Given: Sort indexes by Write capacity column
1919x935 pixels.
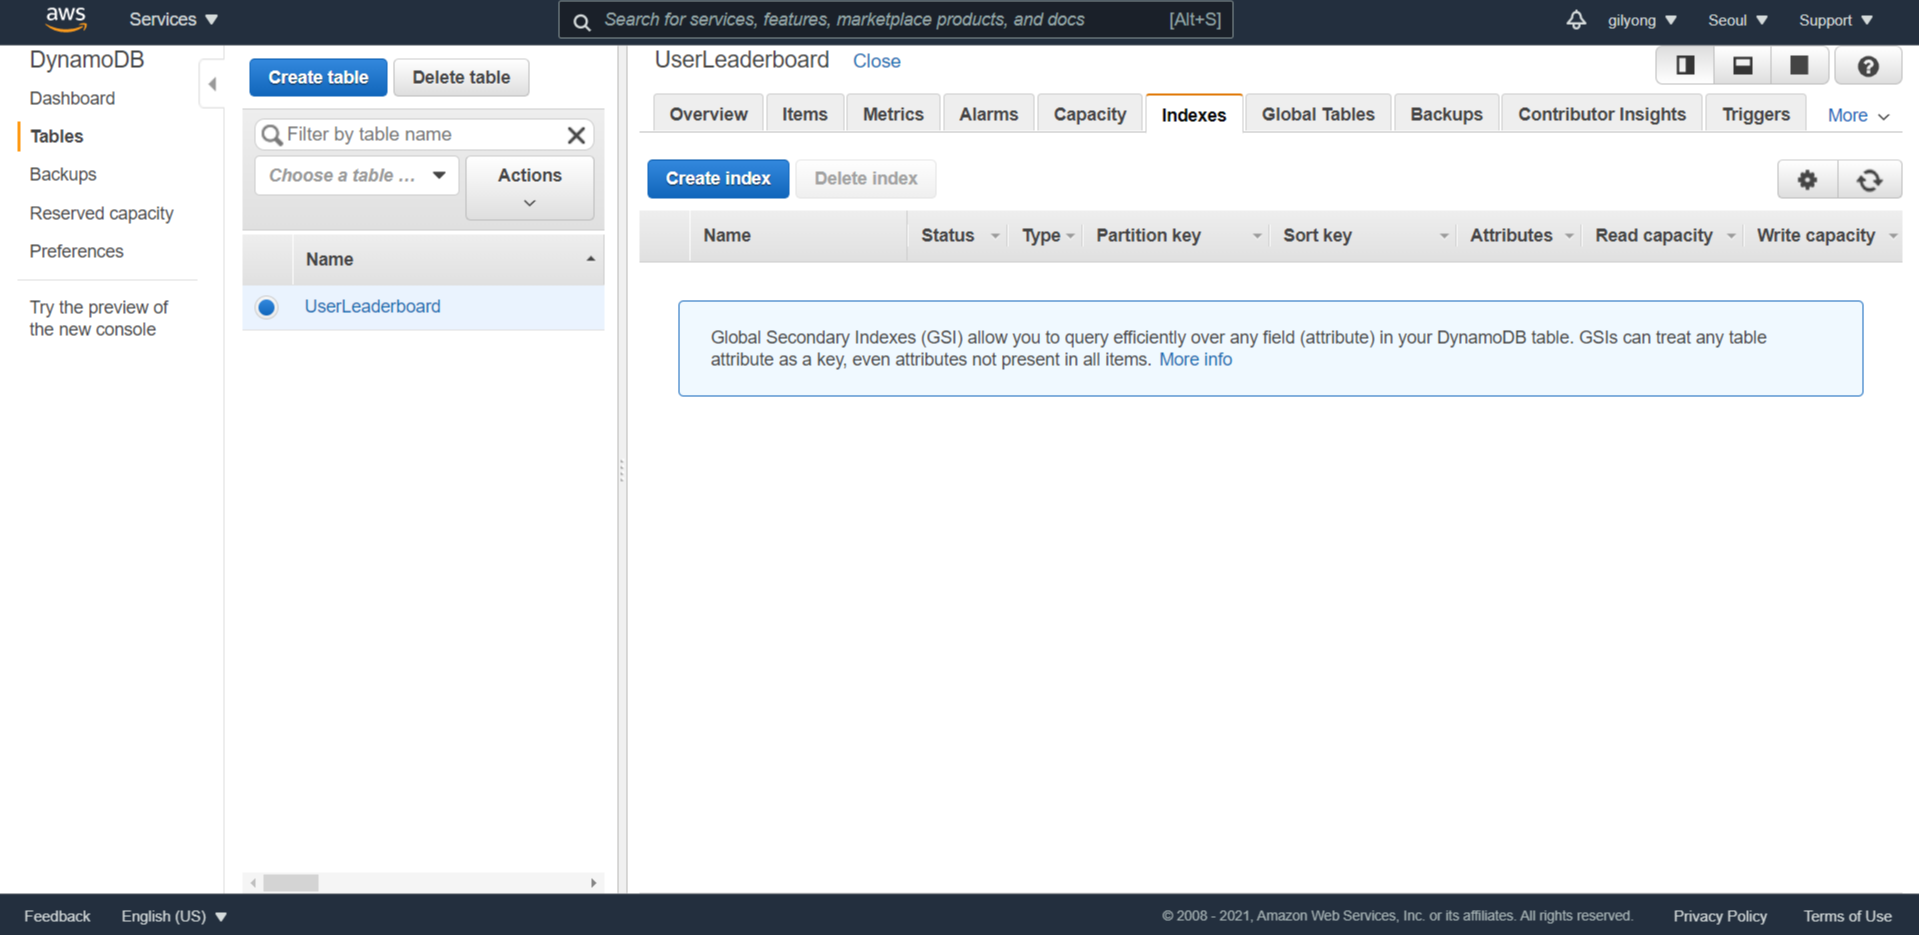Looking at the screenshot, I should pos(1823,236).
